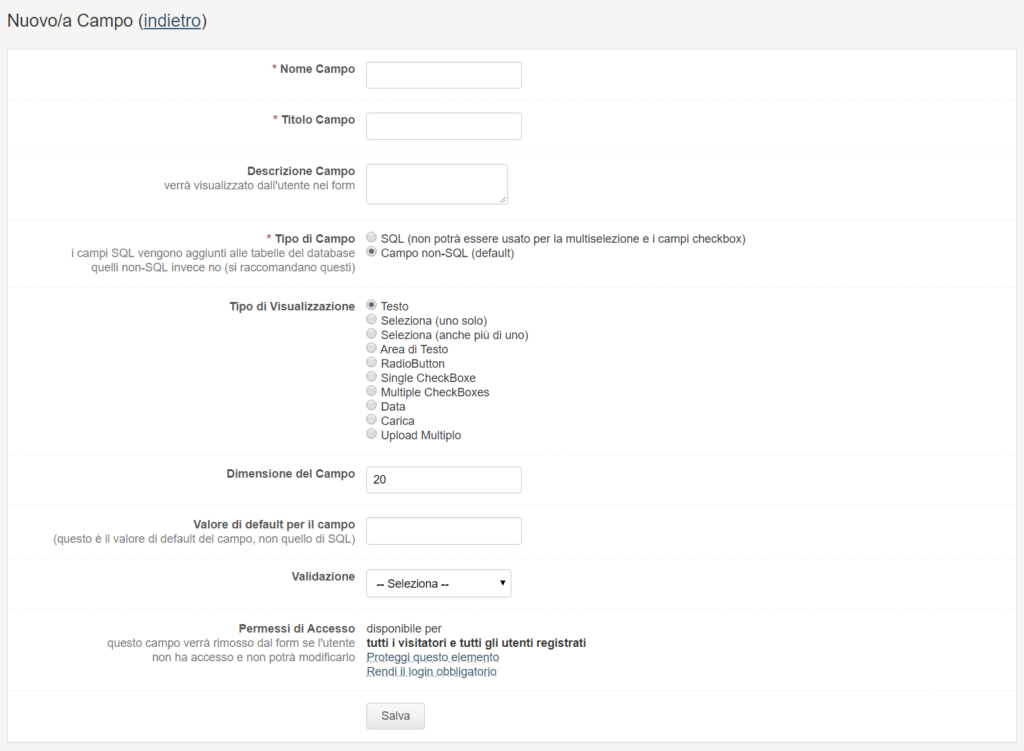
Task: Click into the Titolo Campo input
Action: click(x=443, y=126)
